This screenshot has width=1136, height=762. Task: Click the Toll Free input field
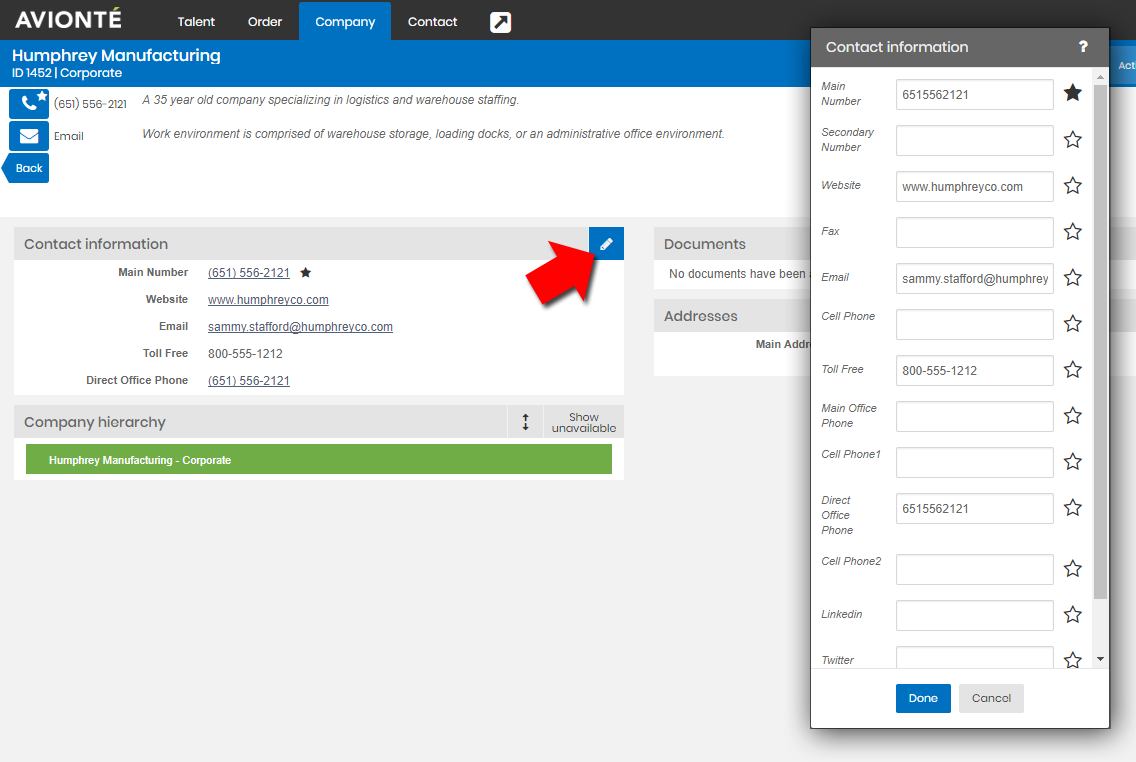click(974, 370)
